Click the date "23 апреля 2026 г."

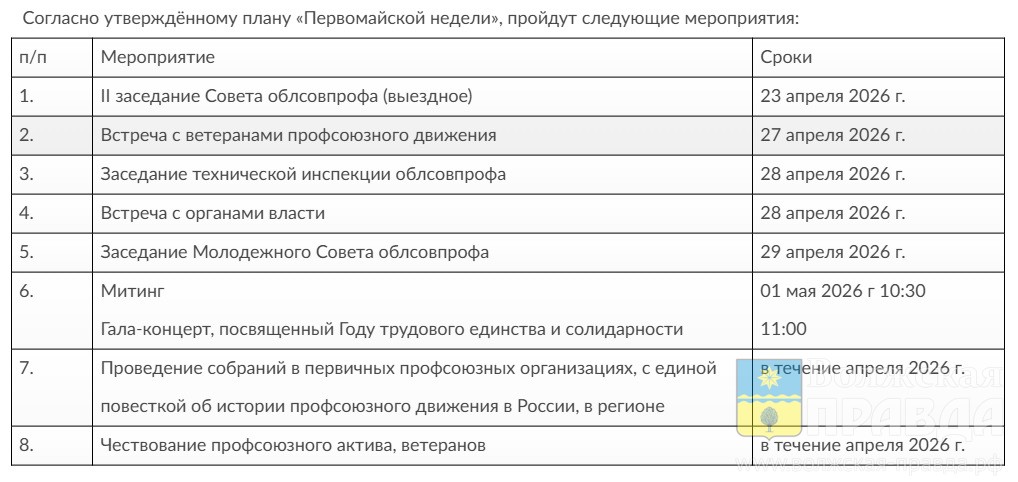tap(833, 96)
